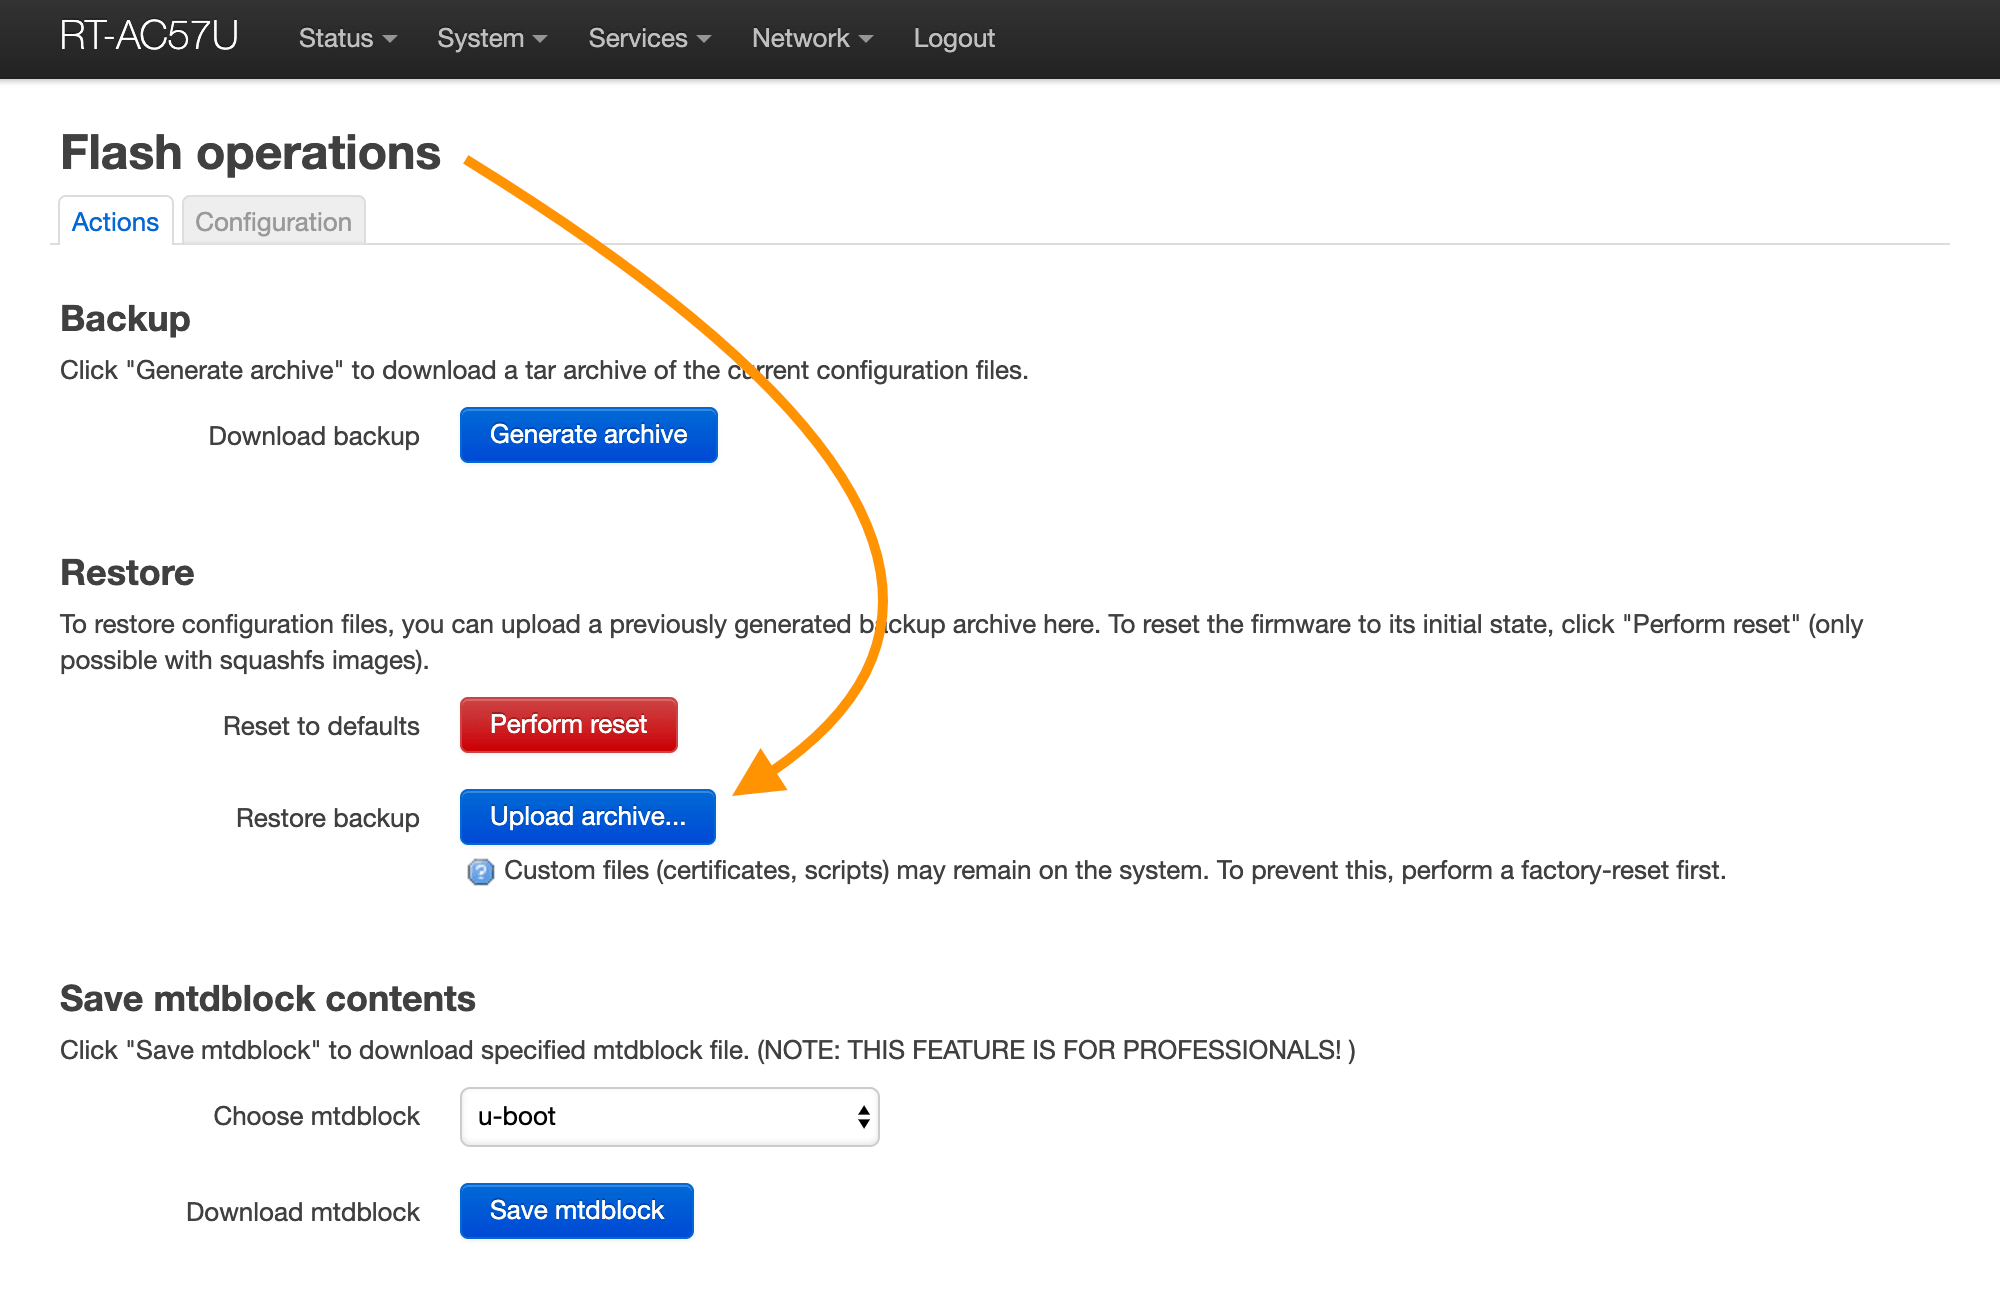The image size is (2000, 1300).
Task: Click the Save mtdblock button
Action: coord(576,1211)
